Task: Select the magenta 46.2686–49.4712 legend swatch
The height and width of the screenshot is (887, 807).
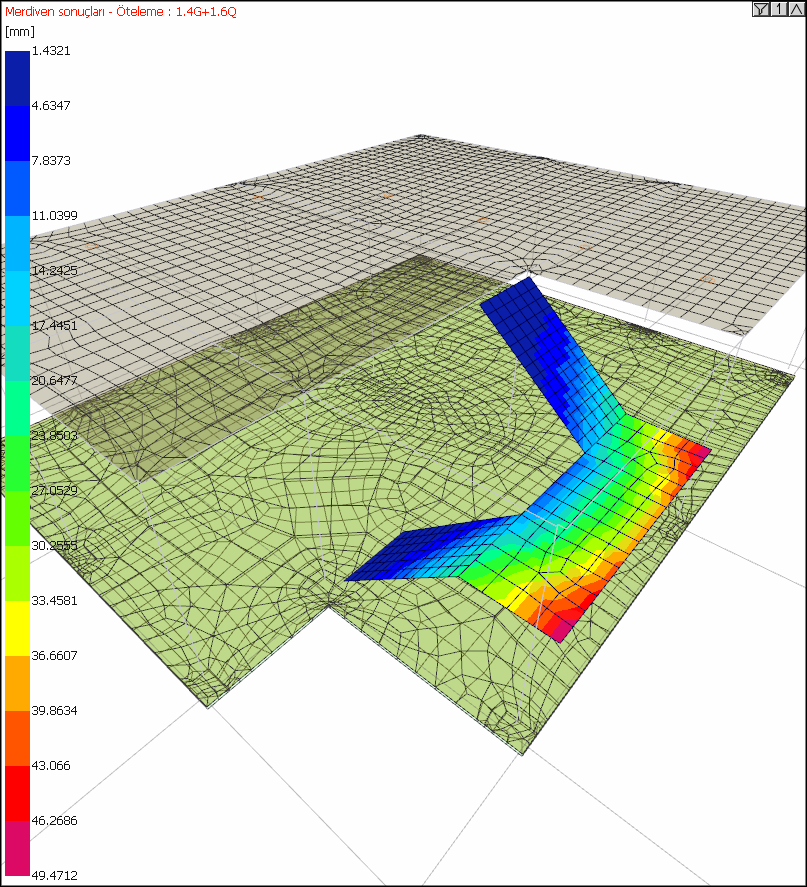Action: [x=17, y=848]
